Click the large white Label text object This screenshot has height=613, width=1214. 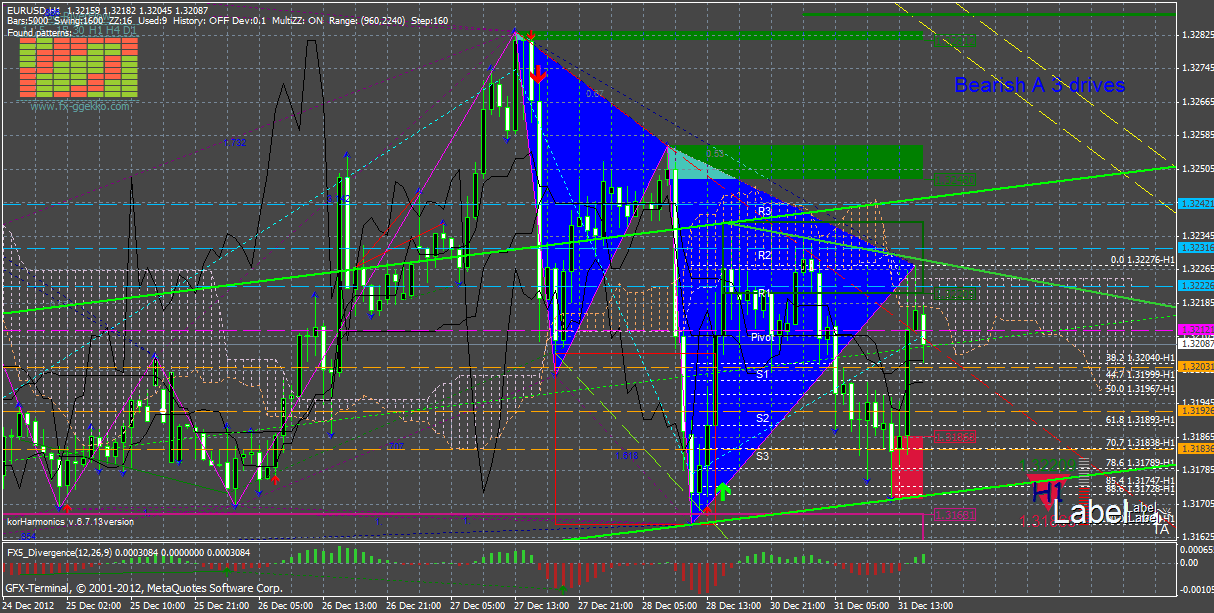(x=1088, y=513)
